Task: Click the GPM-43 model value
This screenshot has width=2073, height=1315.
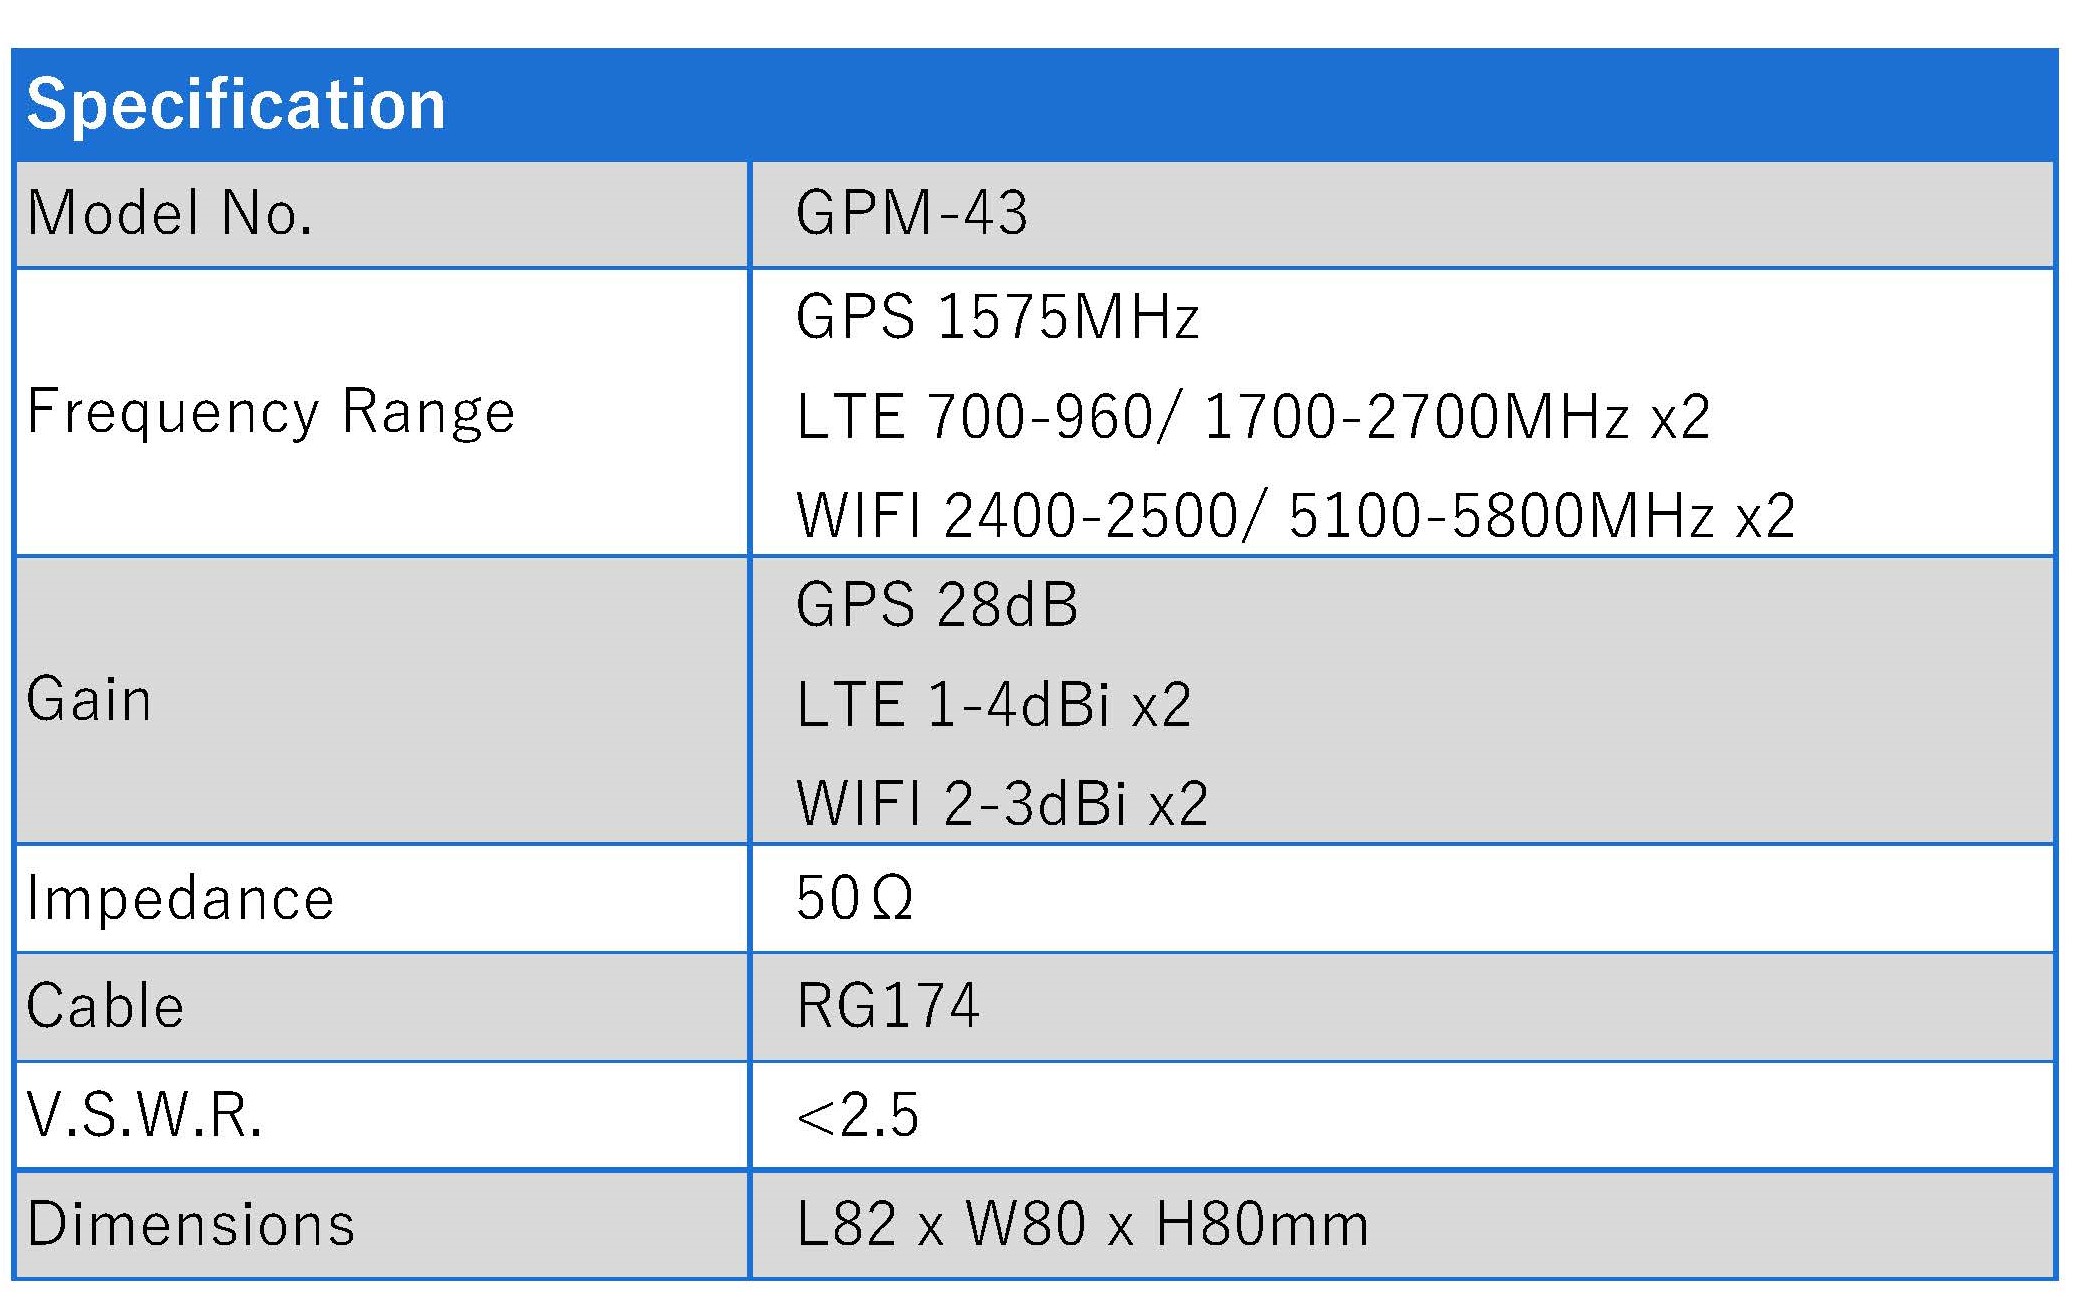Action: pos(911,213)
